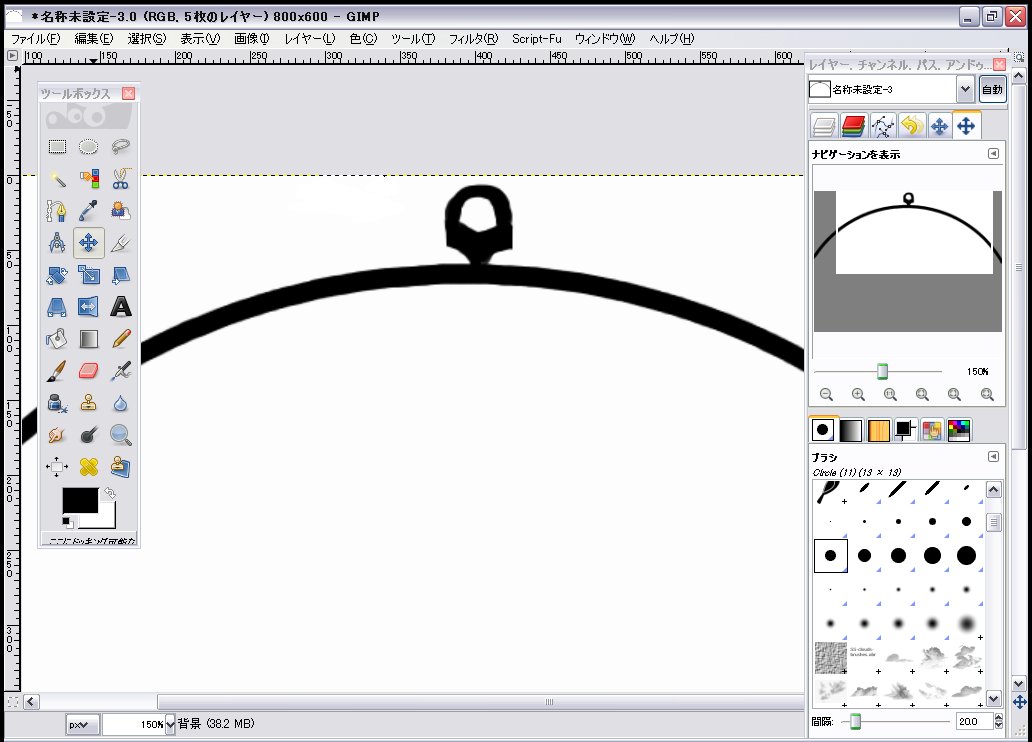
Task: Select the Text tool (letter A)
Action: pyautogui.click(x=120, y=307)
